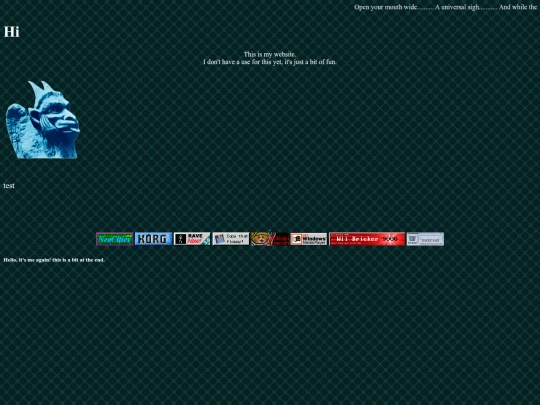Click the cartoon cat face badge
The height and width of the screenshot is (405, 540).
point(270,239)
